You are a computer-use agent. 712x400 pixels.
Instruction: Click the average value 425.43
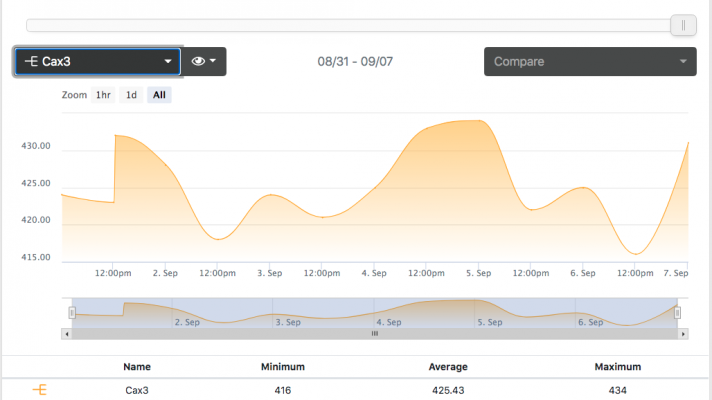[x=448, y=390]
